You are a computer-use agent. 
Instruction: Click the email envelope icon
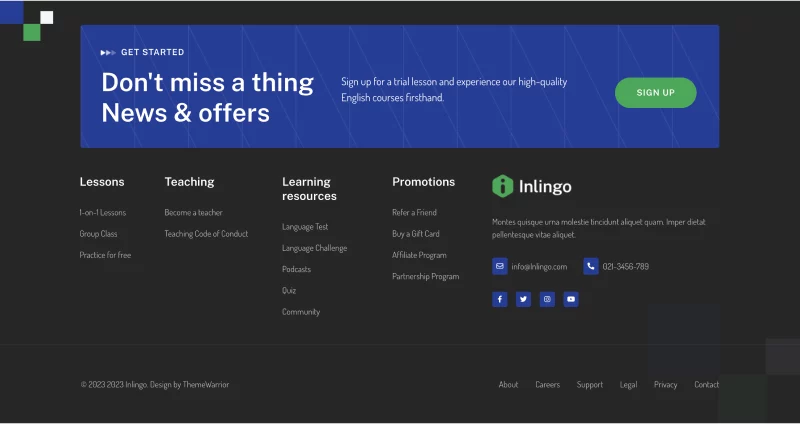[500, 266]
